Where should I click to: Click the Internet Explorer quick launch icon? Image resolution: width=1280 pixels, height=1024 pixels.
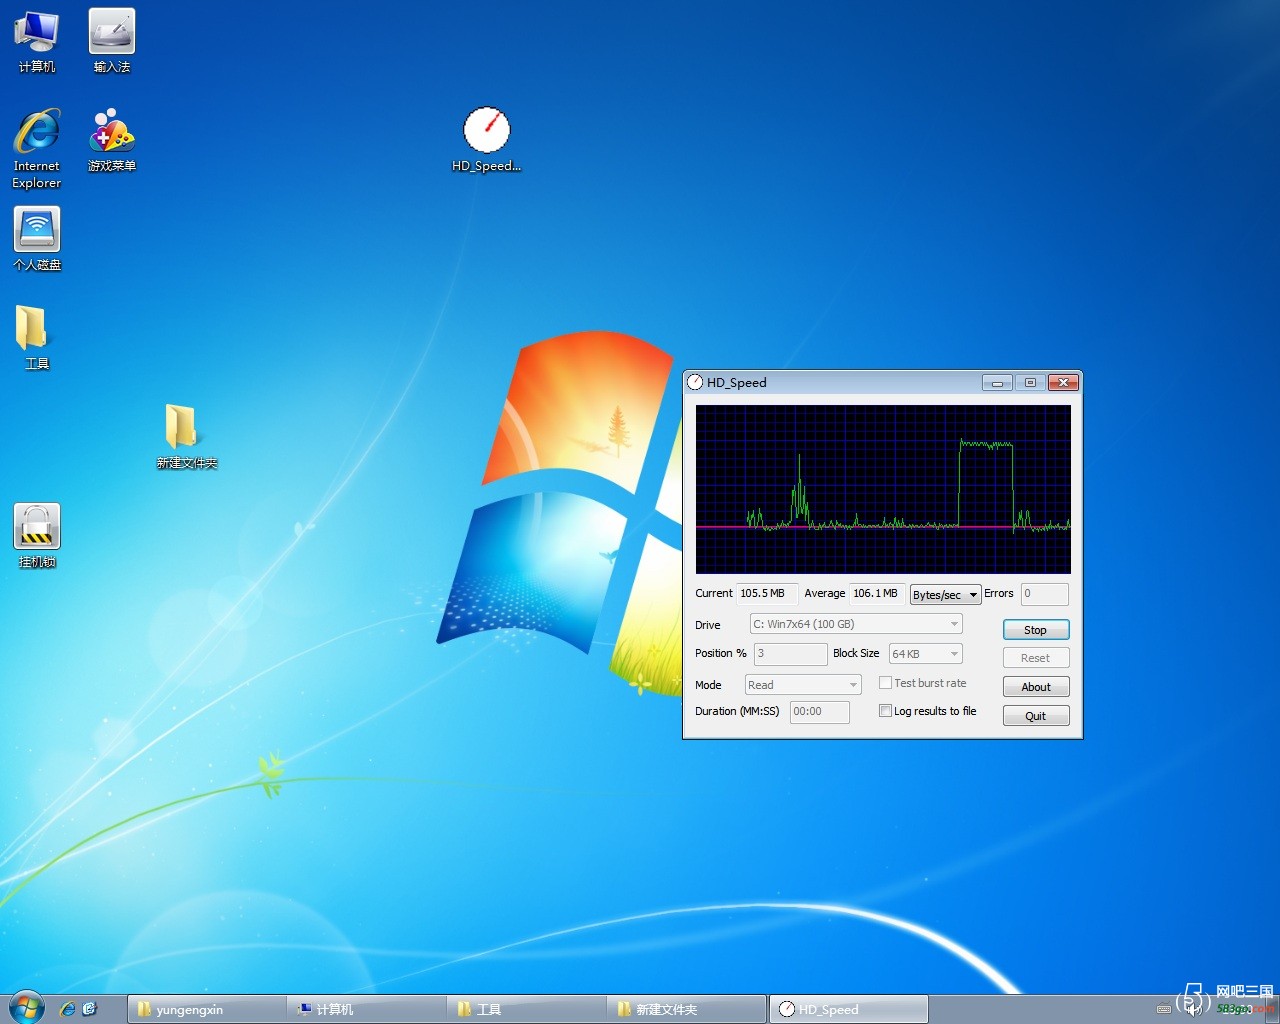67,1009
